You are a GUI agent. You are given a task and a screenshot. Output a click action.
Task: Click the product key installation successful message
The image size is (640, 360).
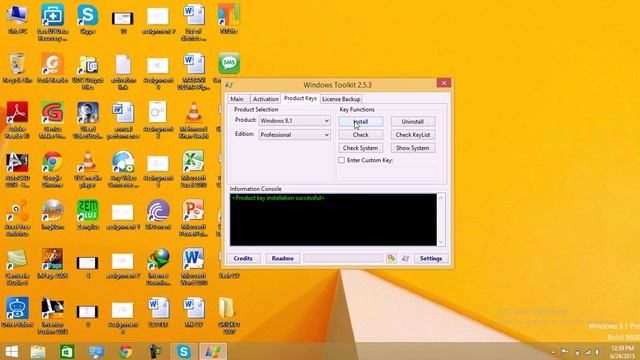pyautogui.click(x=278, y=198)
